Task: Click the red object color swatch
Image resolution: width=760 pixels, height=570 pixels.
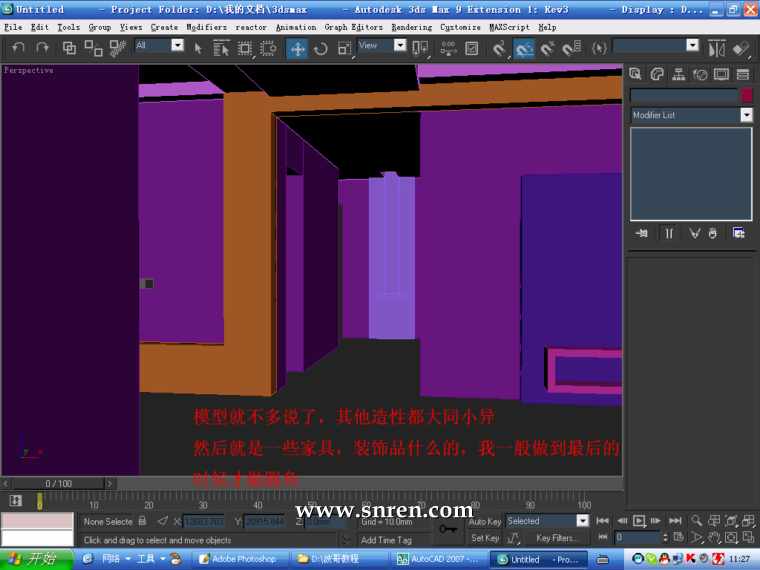Action: tap(746, 95)
